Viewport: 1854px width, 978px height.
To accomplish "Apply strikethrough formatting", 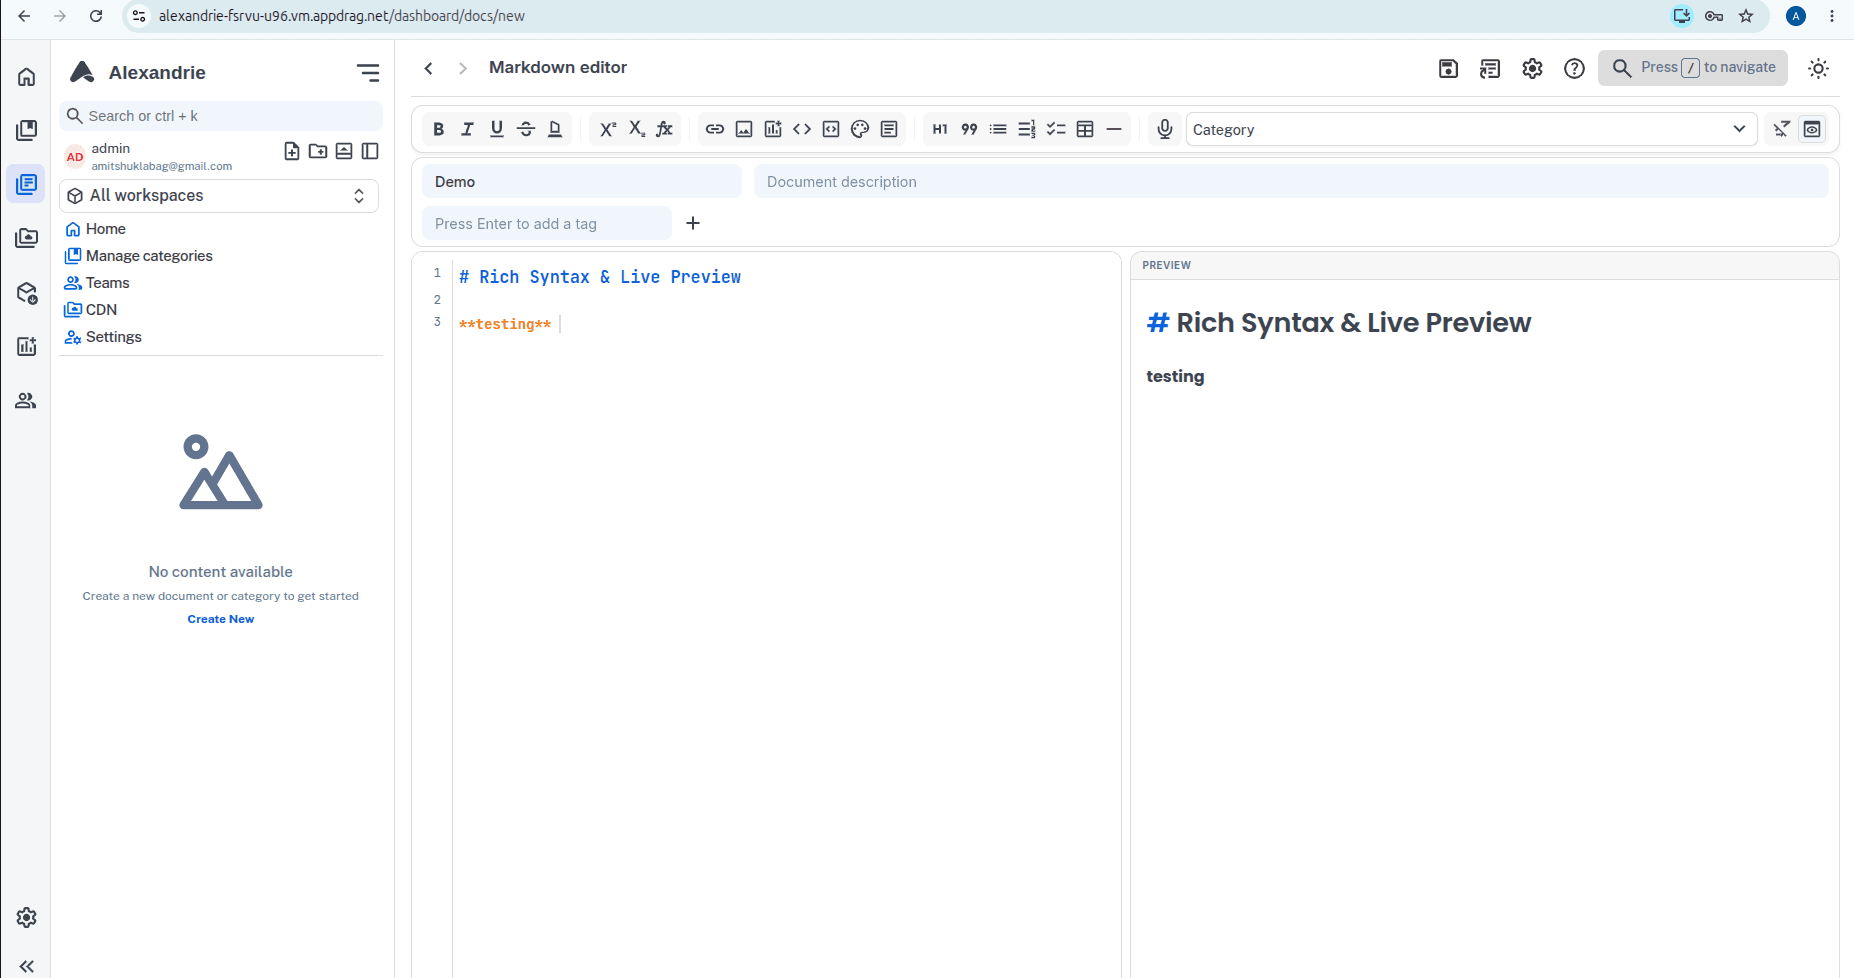I will [x=526, y=129].
